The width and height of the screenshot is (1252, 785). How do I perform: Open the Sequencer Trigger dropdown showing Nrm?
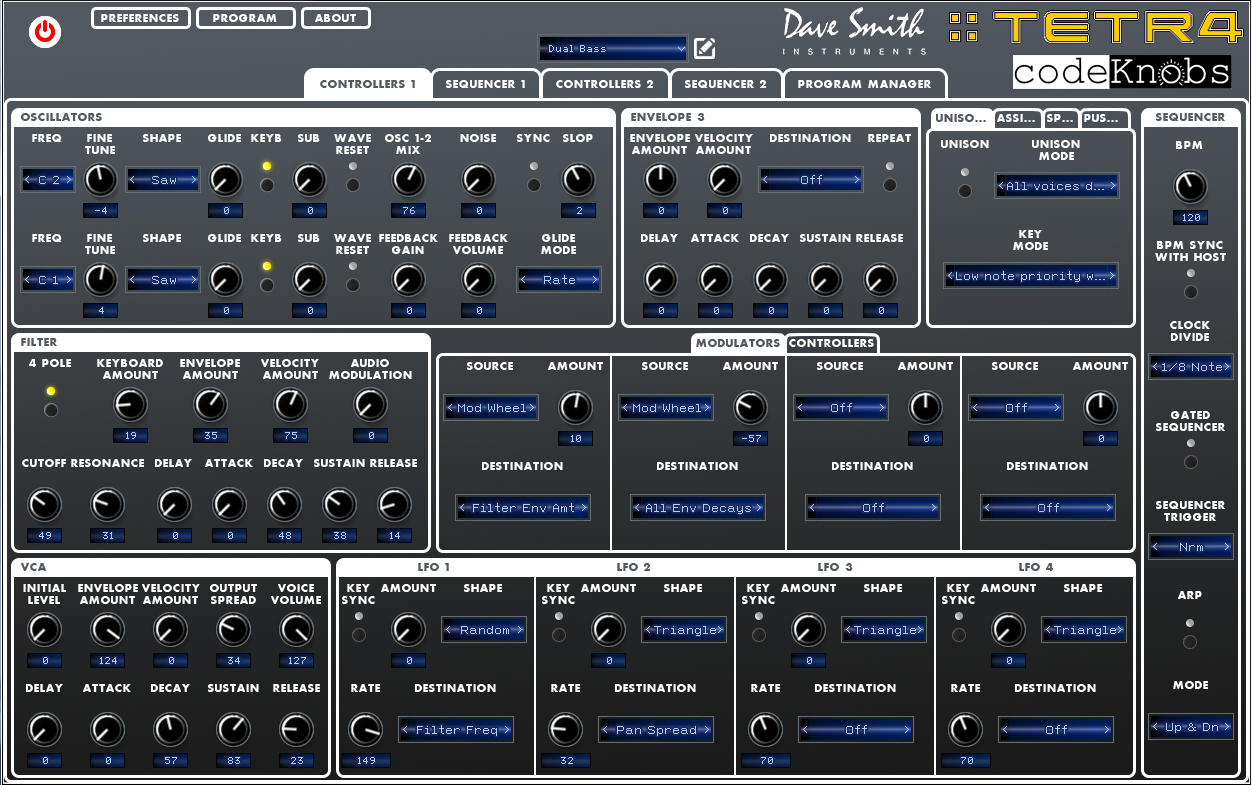[x=1191, y=547]
